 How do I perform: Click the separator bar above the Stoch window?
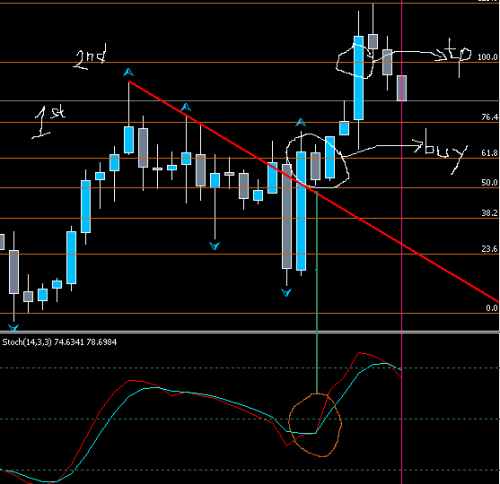click(x=250, y=332)
